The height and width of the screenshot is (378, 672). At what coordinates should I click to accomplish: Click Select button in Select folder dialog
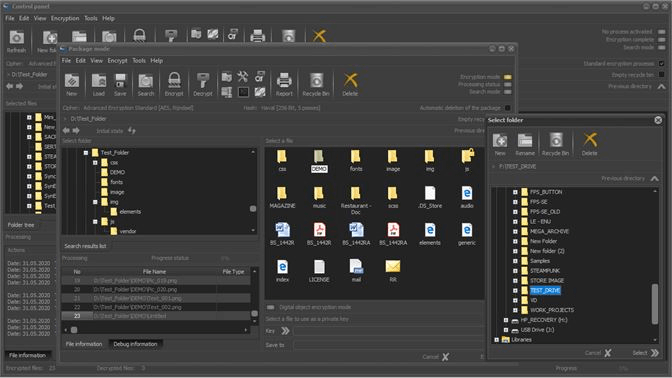point(645,353)
